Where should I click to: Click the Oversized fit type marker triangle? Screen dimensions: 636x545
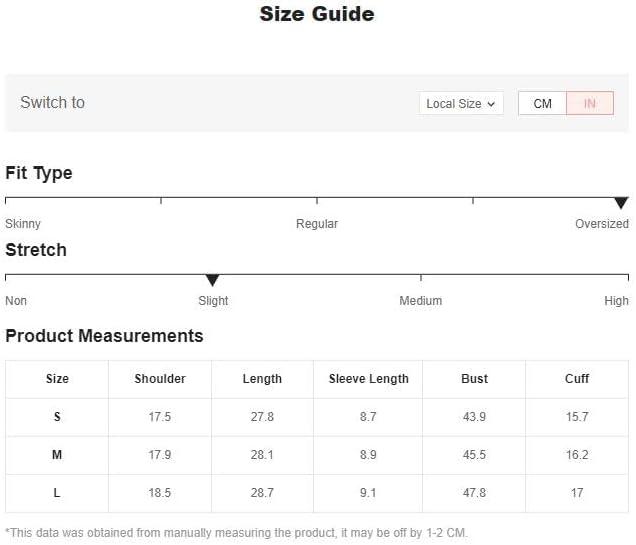[x=621, y=203]
